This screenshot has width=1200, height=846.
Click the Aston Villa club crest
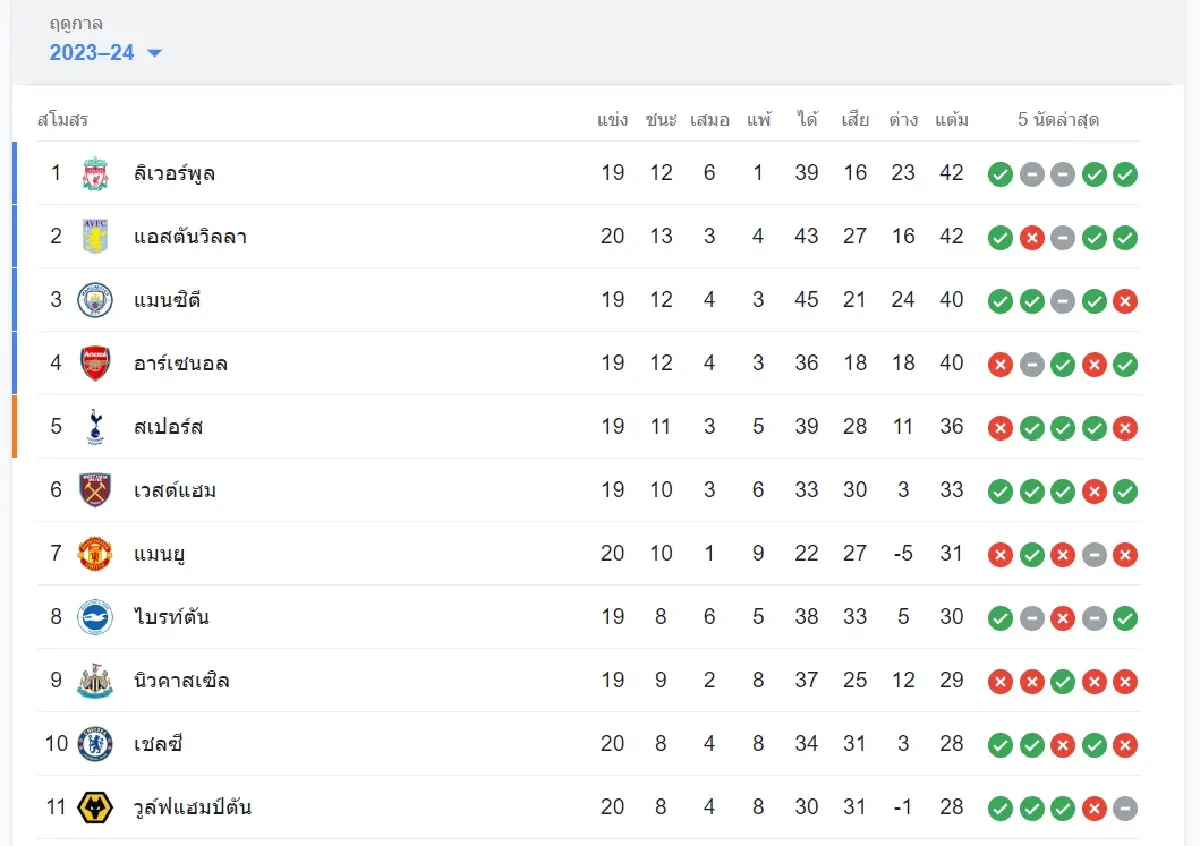(95, 237)
